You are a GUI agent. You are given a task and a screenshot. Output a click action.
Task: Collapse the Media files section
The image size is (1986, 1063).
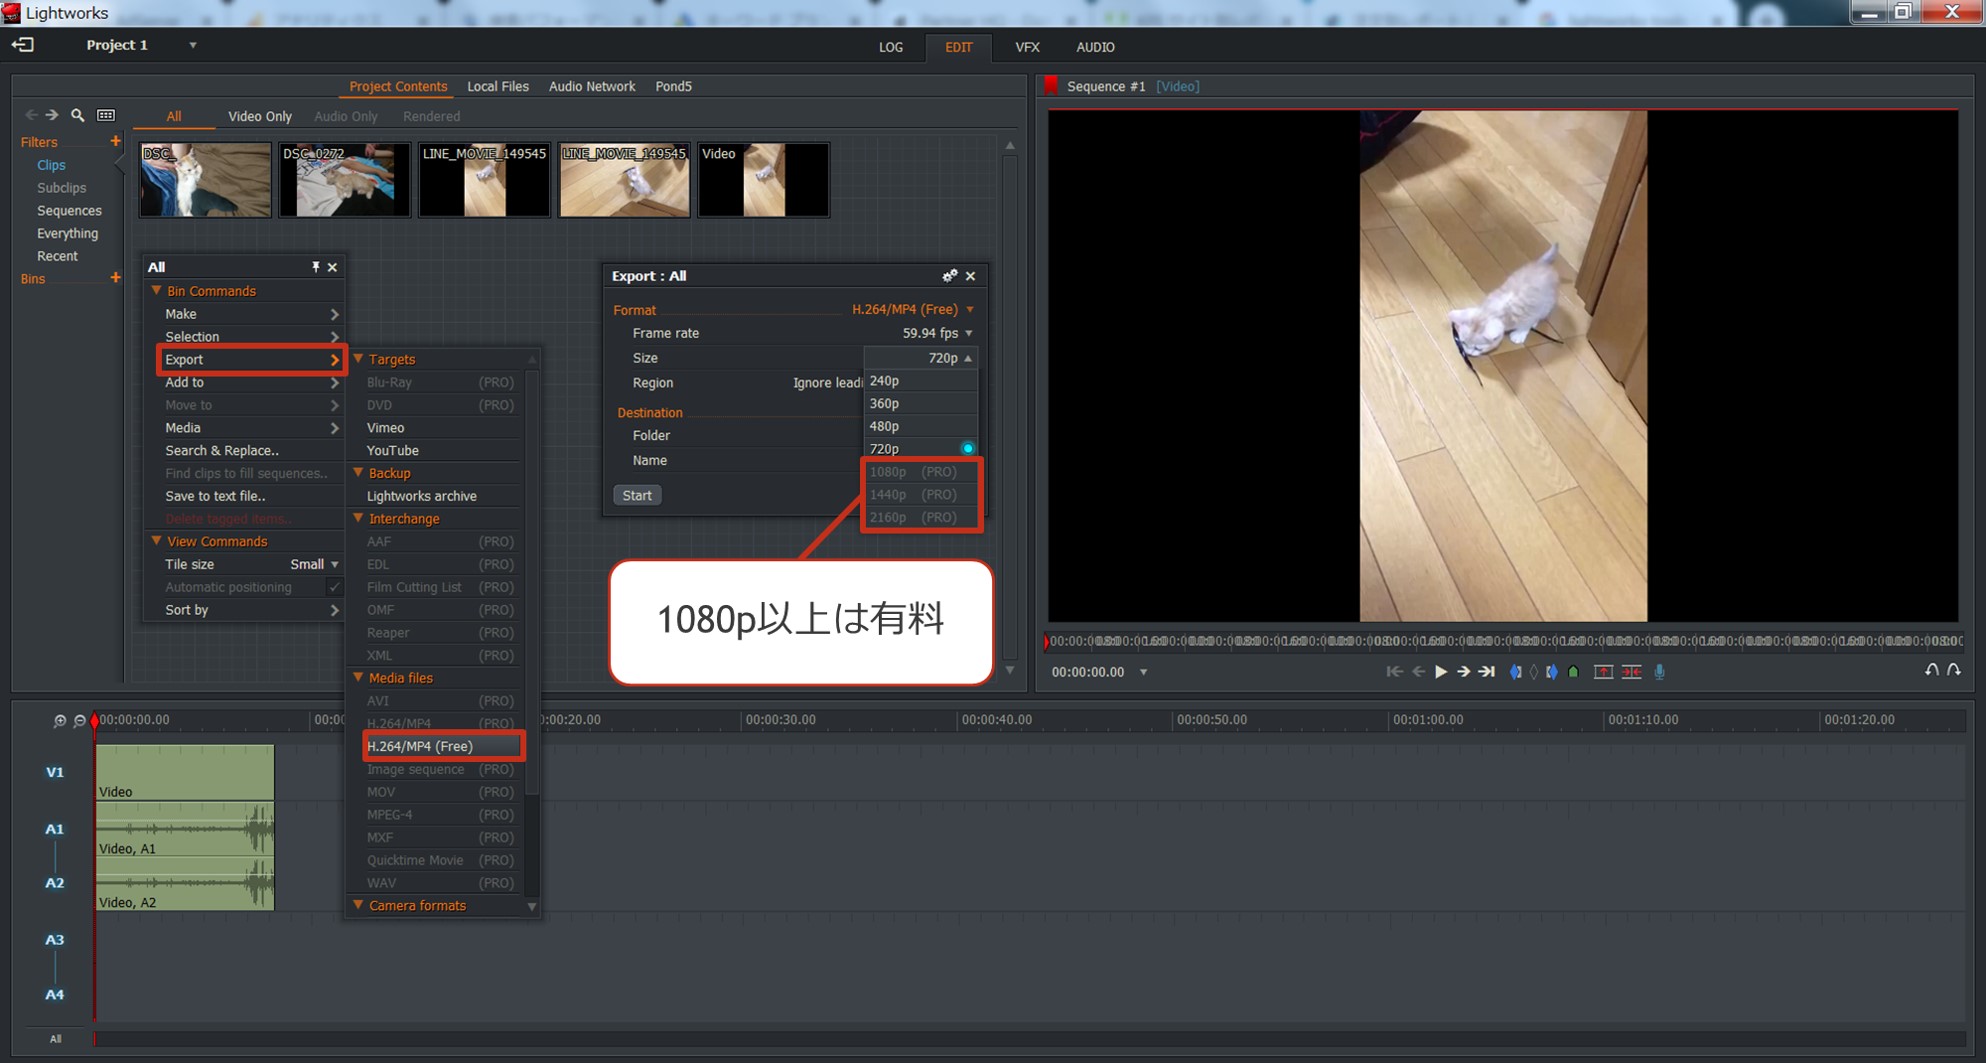point(358,678)
